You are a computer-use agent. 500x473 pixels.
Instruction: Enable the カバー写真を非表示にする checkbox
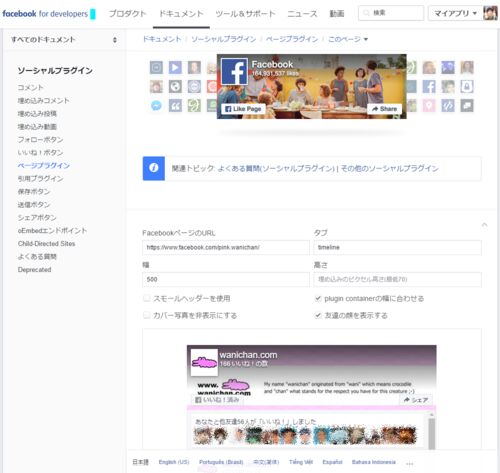point(146,315)
